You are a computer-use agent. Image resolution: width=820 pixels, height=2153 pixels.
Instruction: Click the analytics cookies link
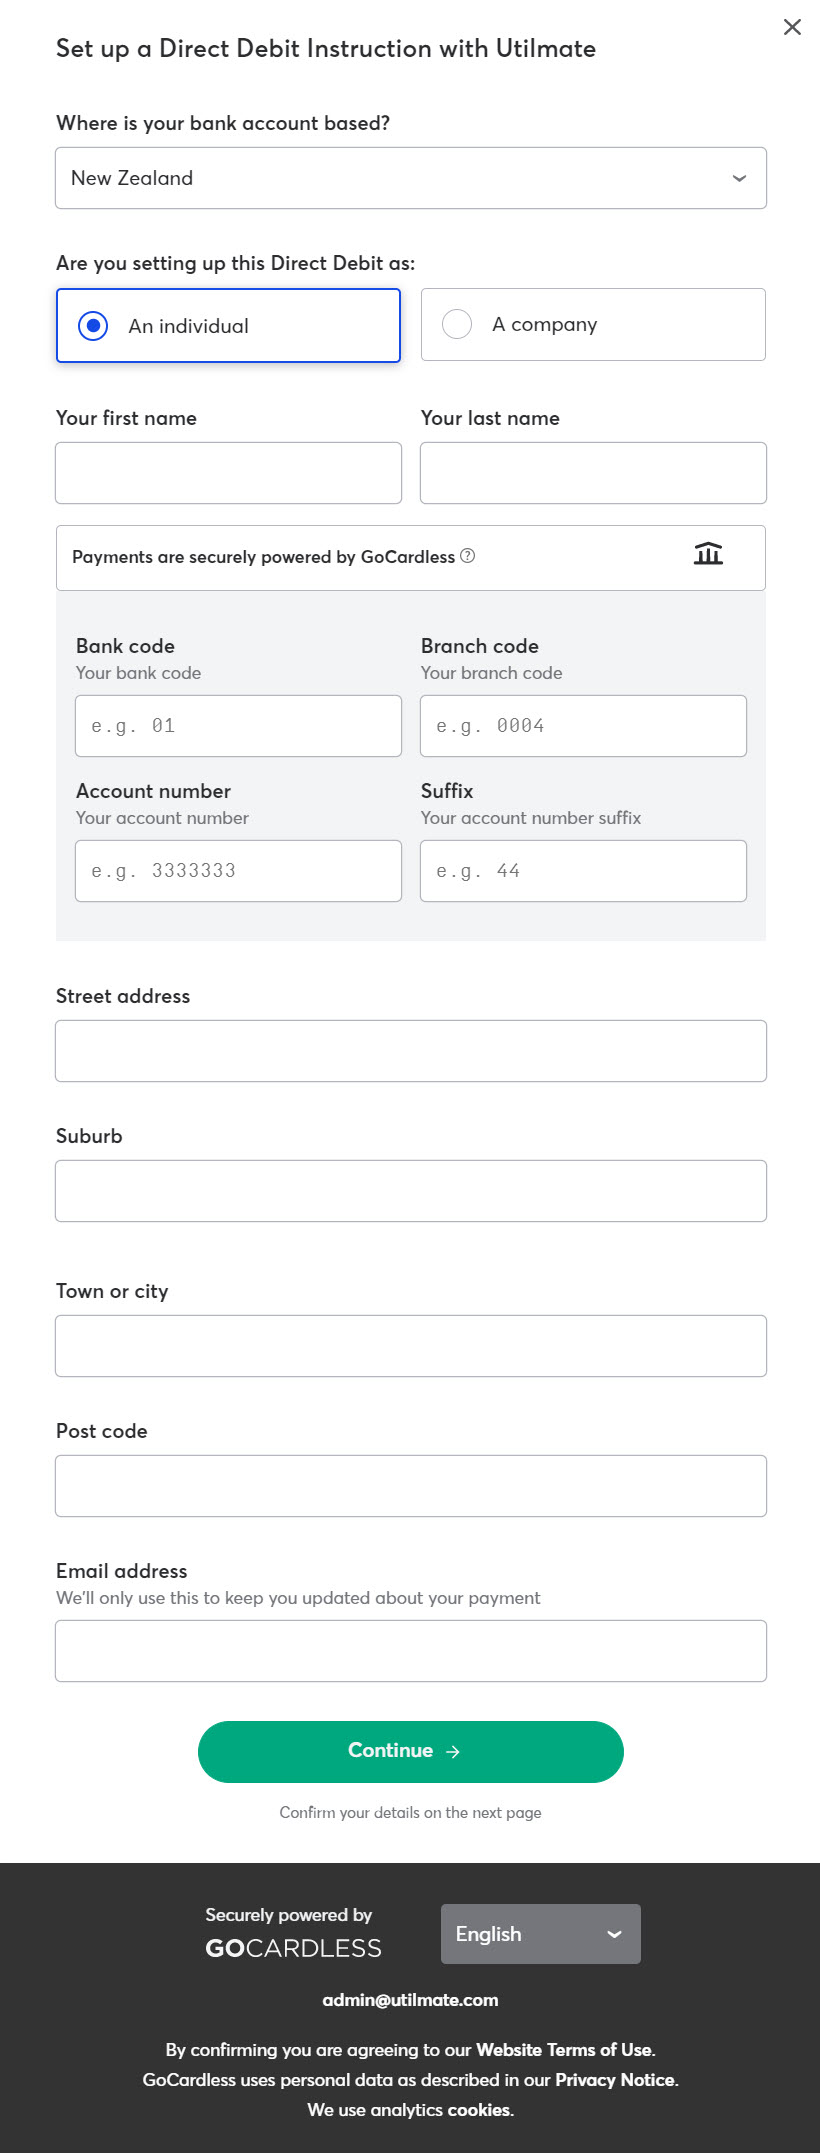click(479, 2110)
